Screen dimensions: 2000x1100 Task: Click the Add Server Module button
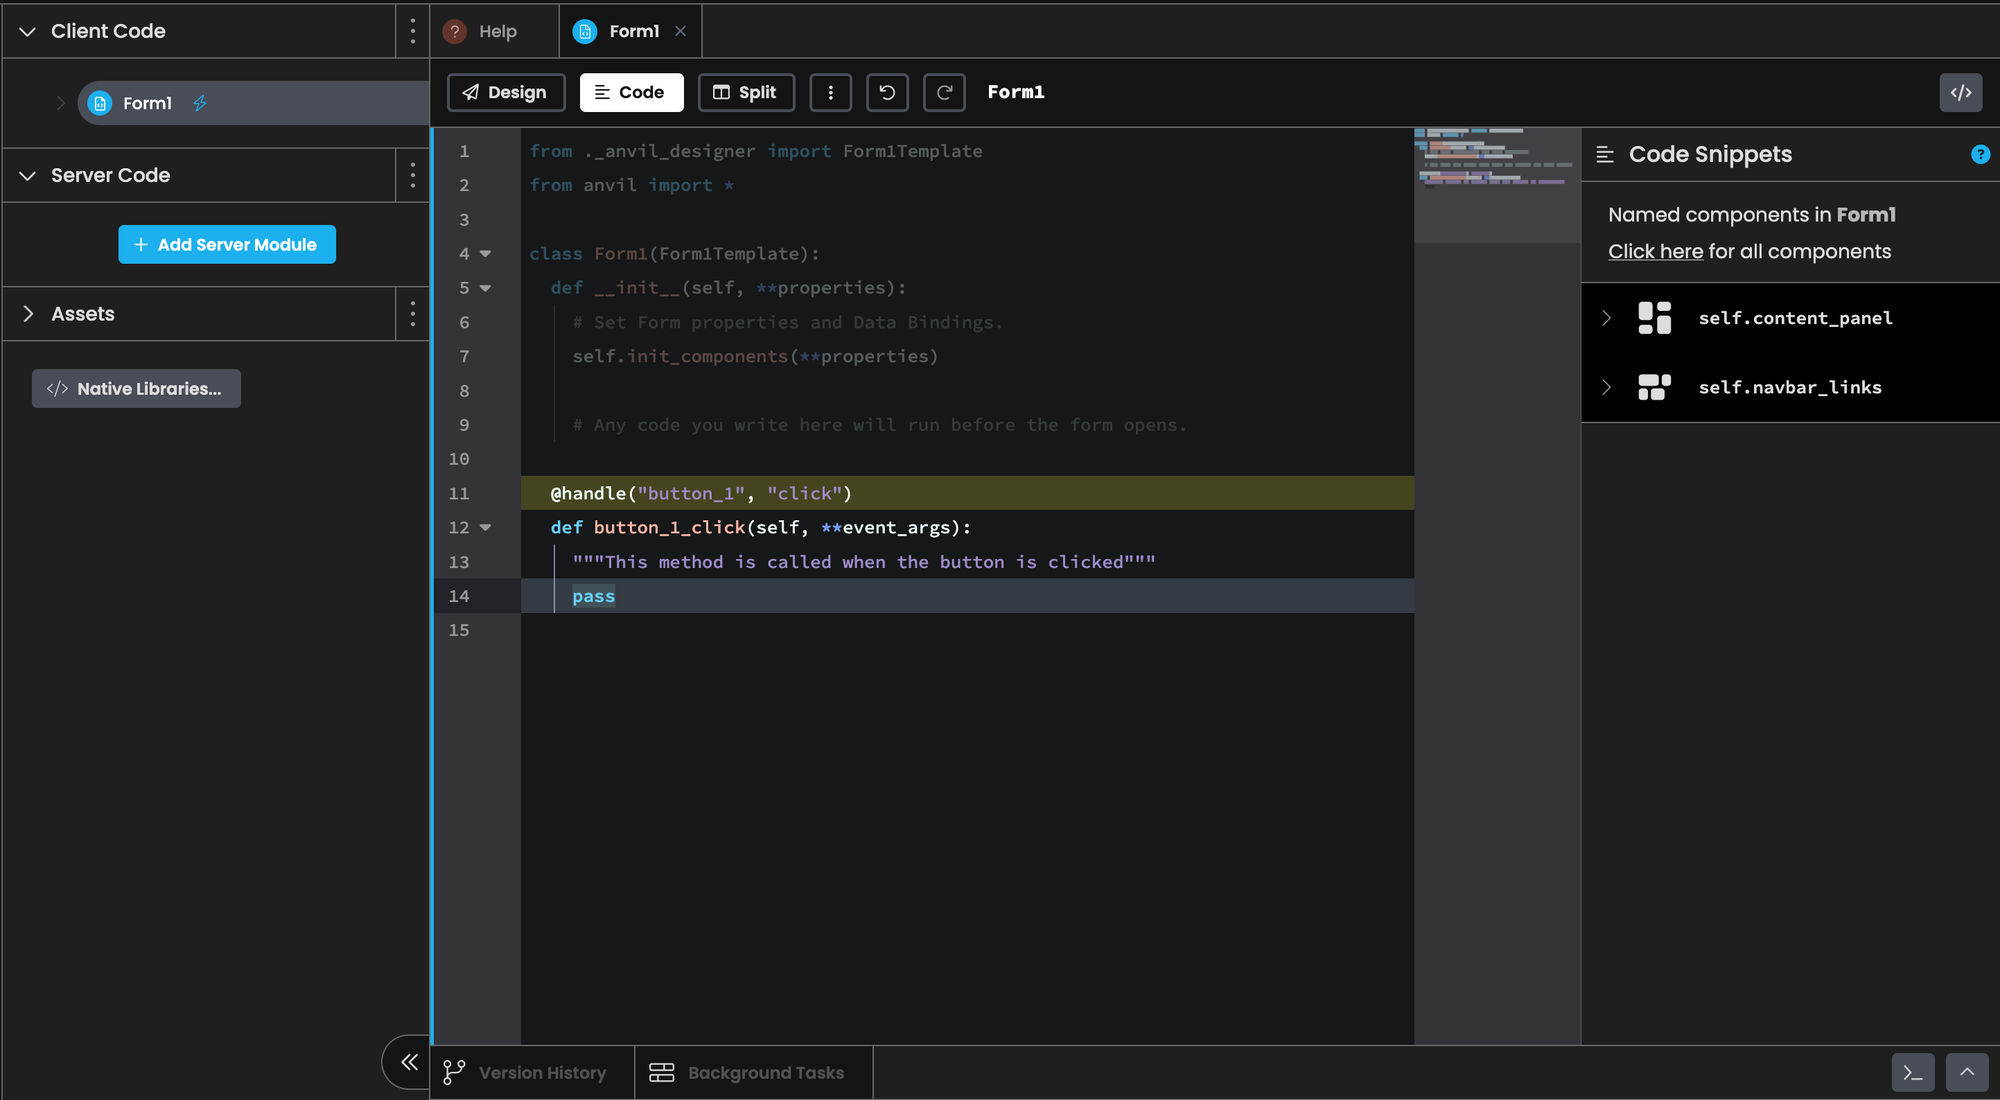227,244
